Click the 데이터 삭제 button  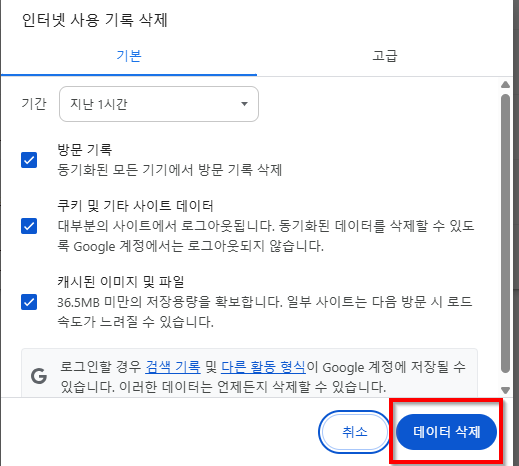click(446, 432)
